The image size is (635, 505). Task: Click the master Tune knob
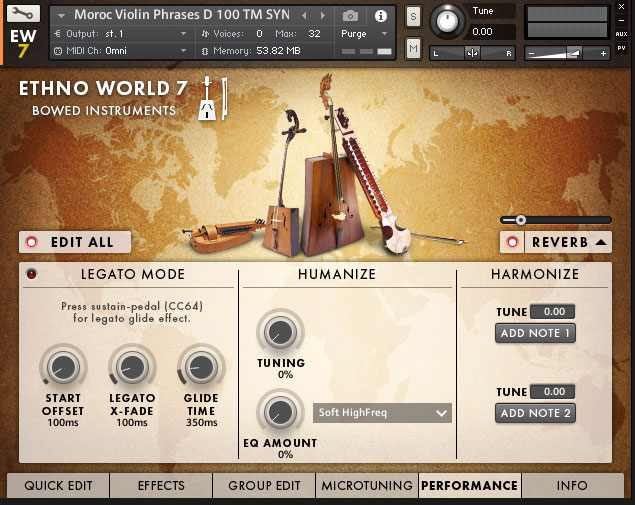point(447,21)
